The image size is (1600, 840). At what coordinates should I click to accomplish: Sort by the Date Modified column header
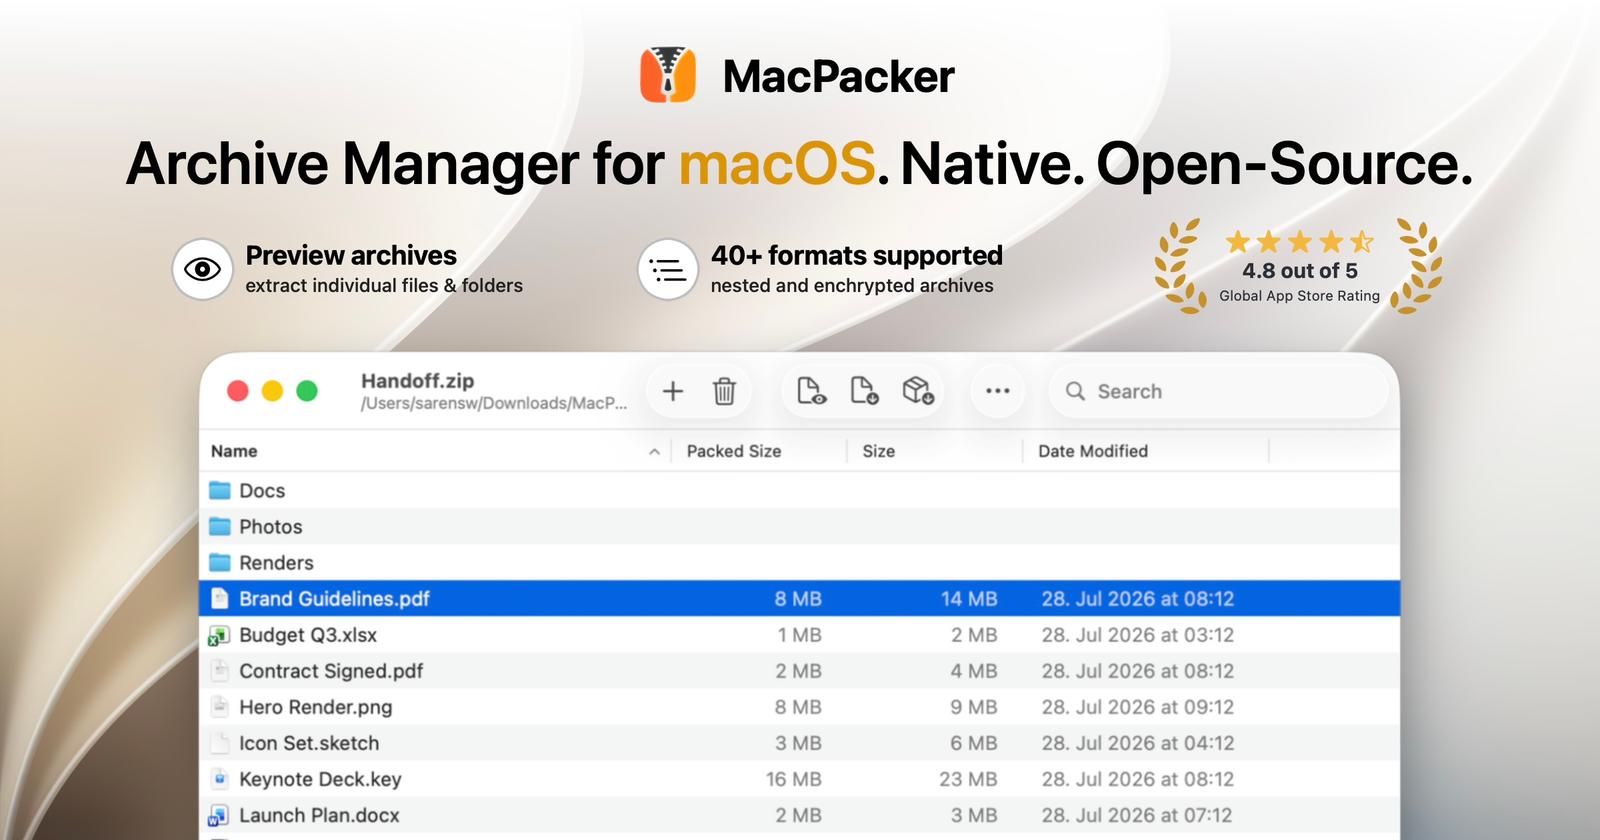tap(1093, 451)
